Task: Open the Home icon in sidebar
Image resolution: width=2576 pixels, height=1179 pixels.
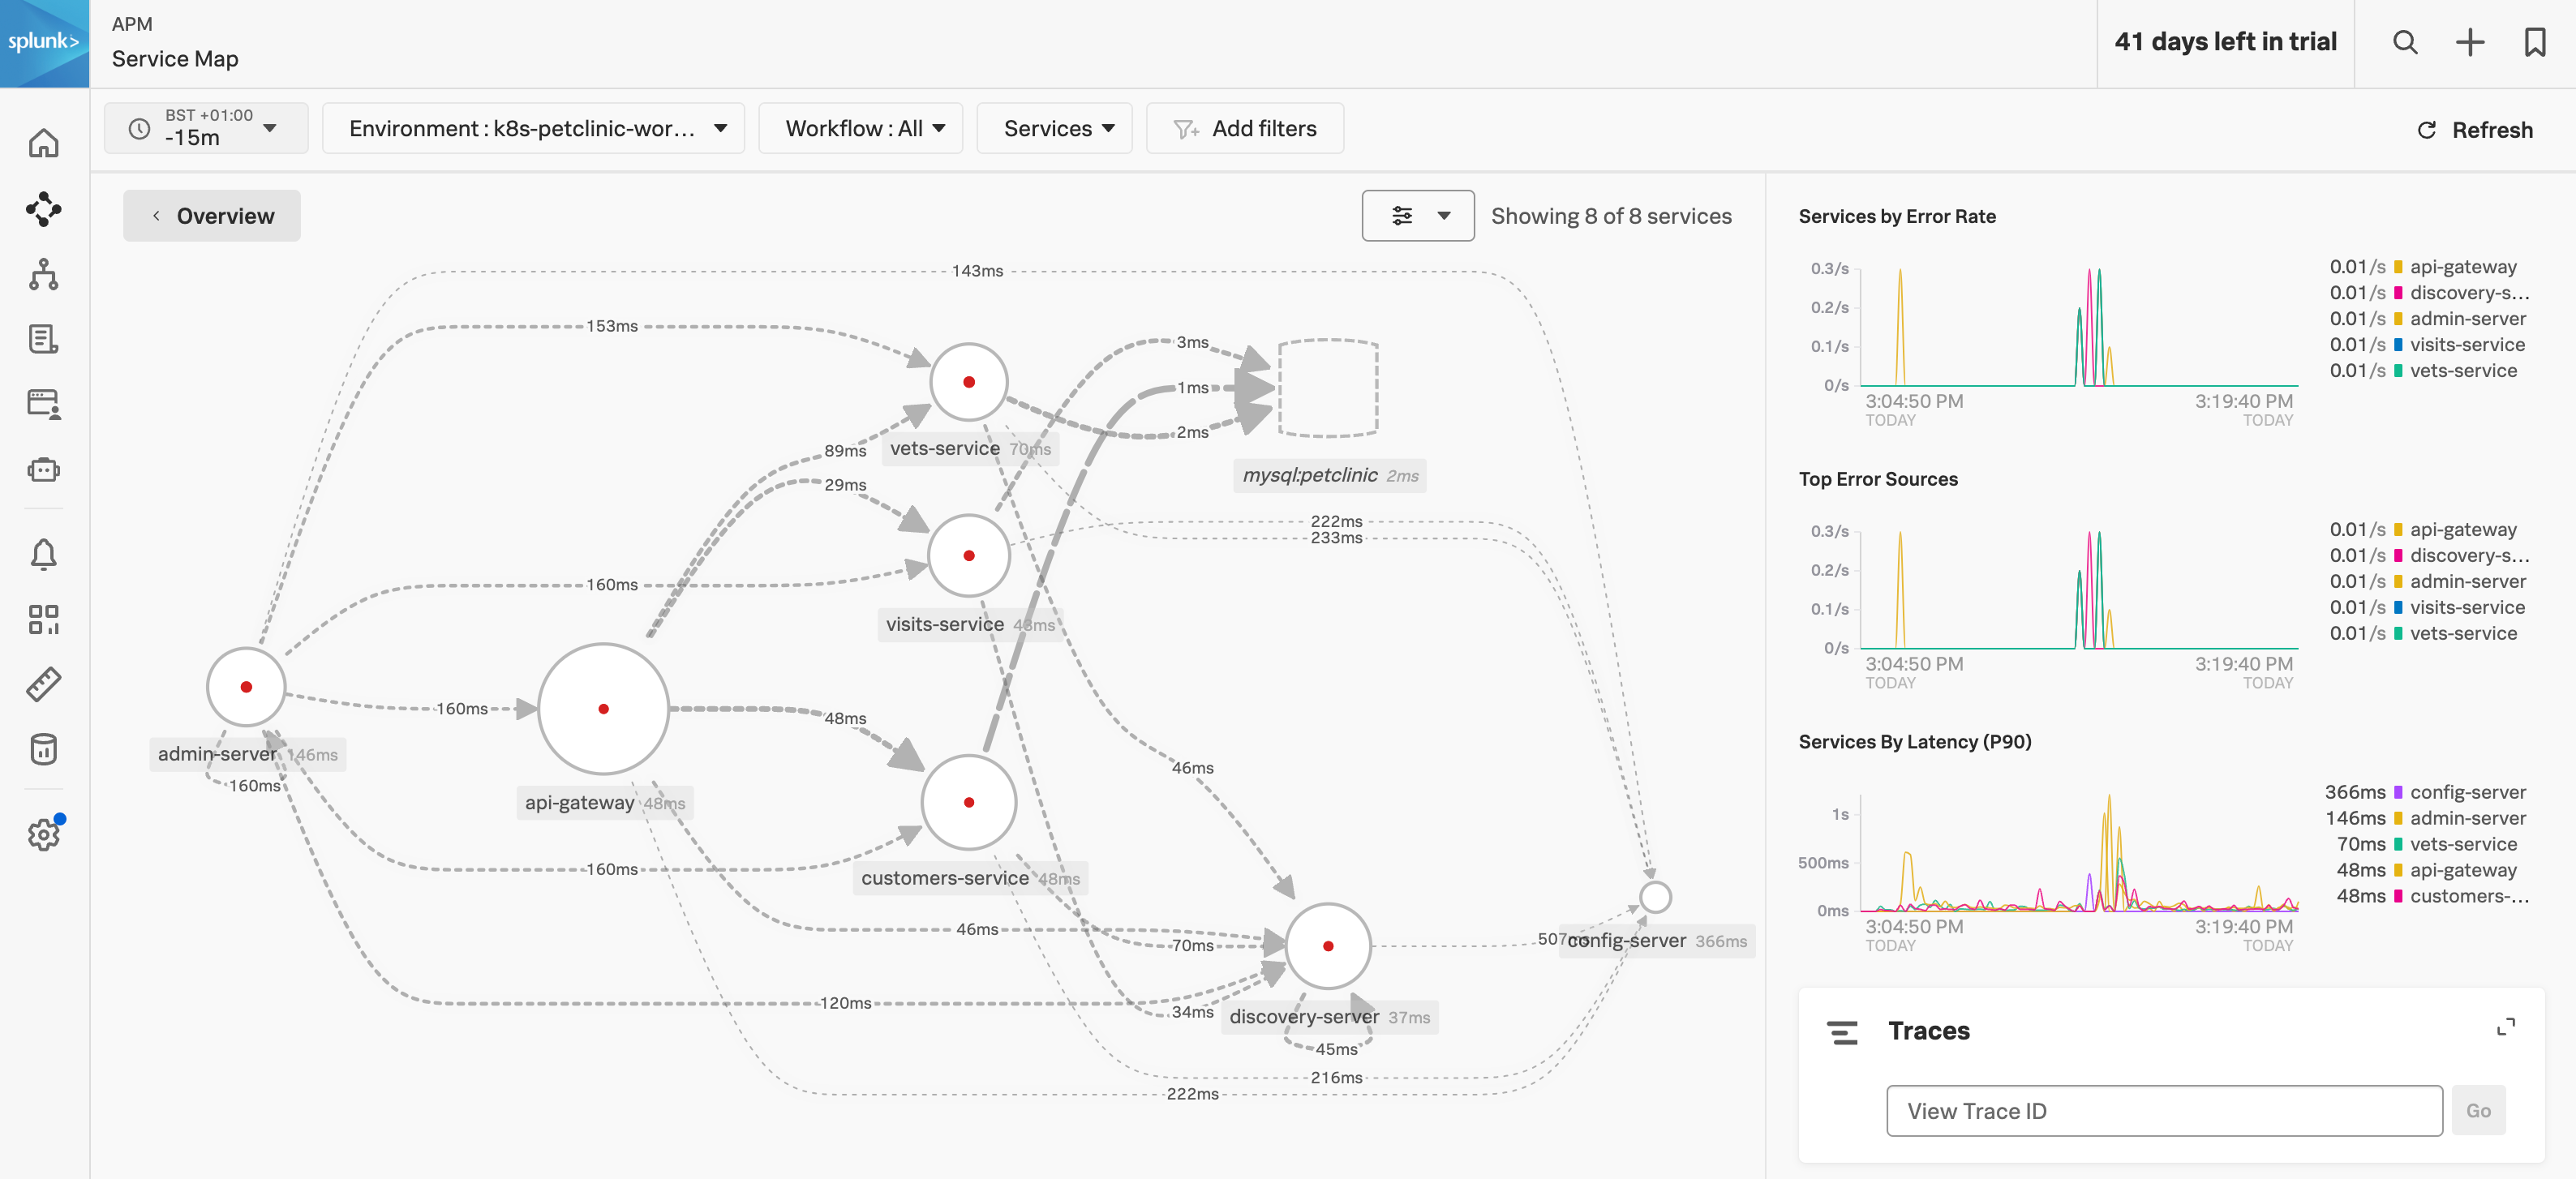Action: pos(44,143)
